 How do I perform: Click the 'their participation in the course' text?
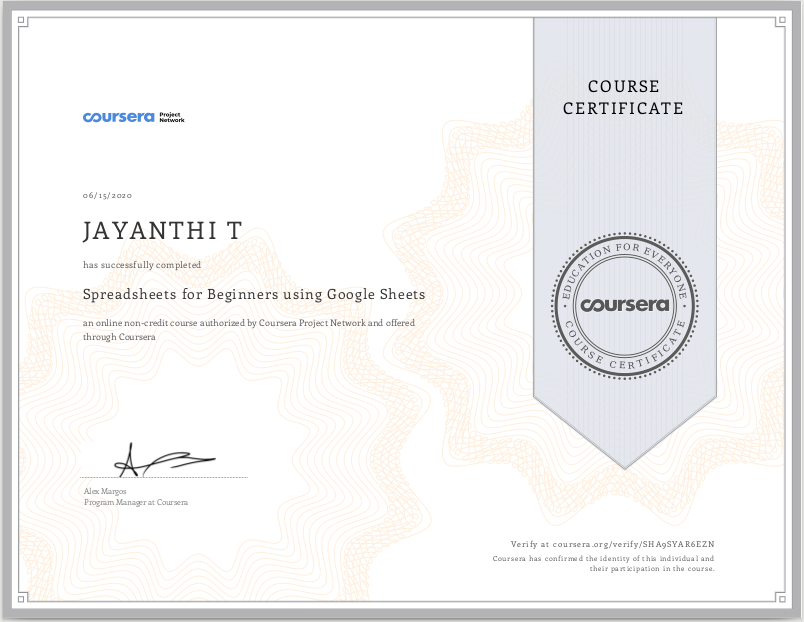[x=652, y=568]
